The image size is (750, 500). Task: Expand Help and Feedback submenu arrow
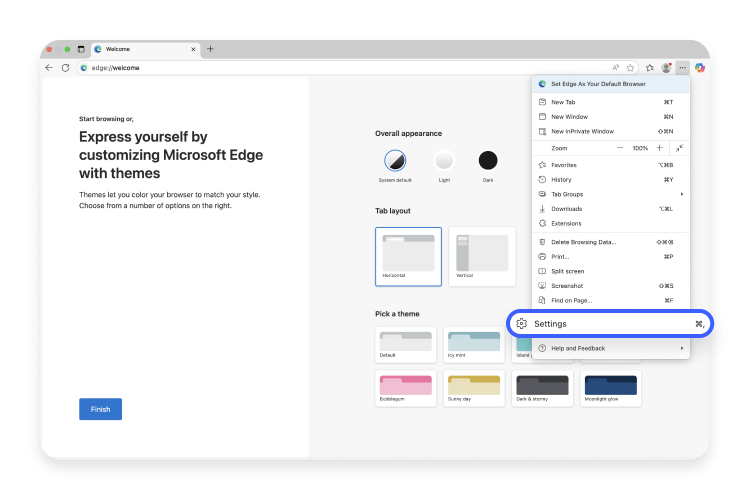click(x=682, y=348)
